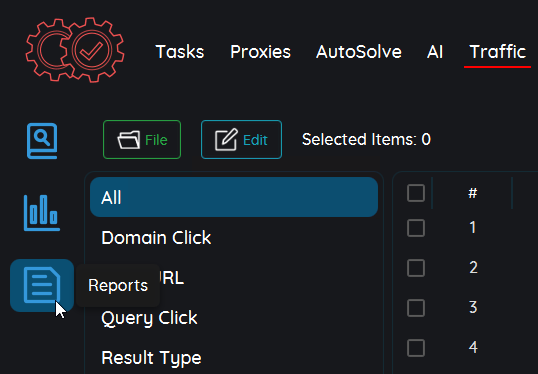Click the pencil icon in Edit button
Viewport: 538px width, 374px height.
tap(226, 140)
